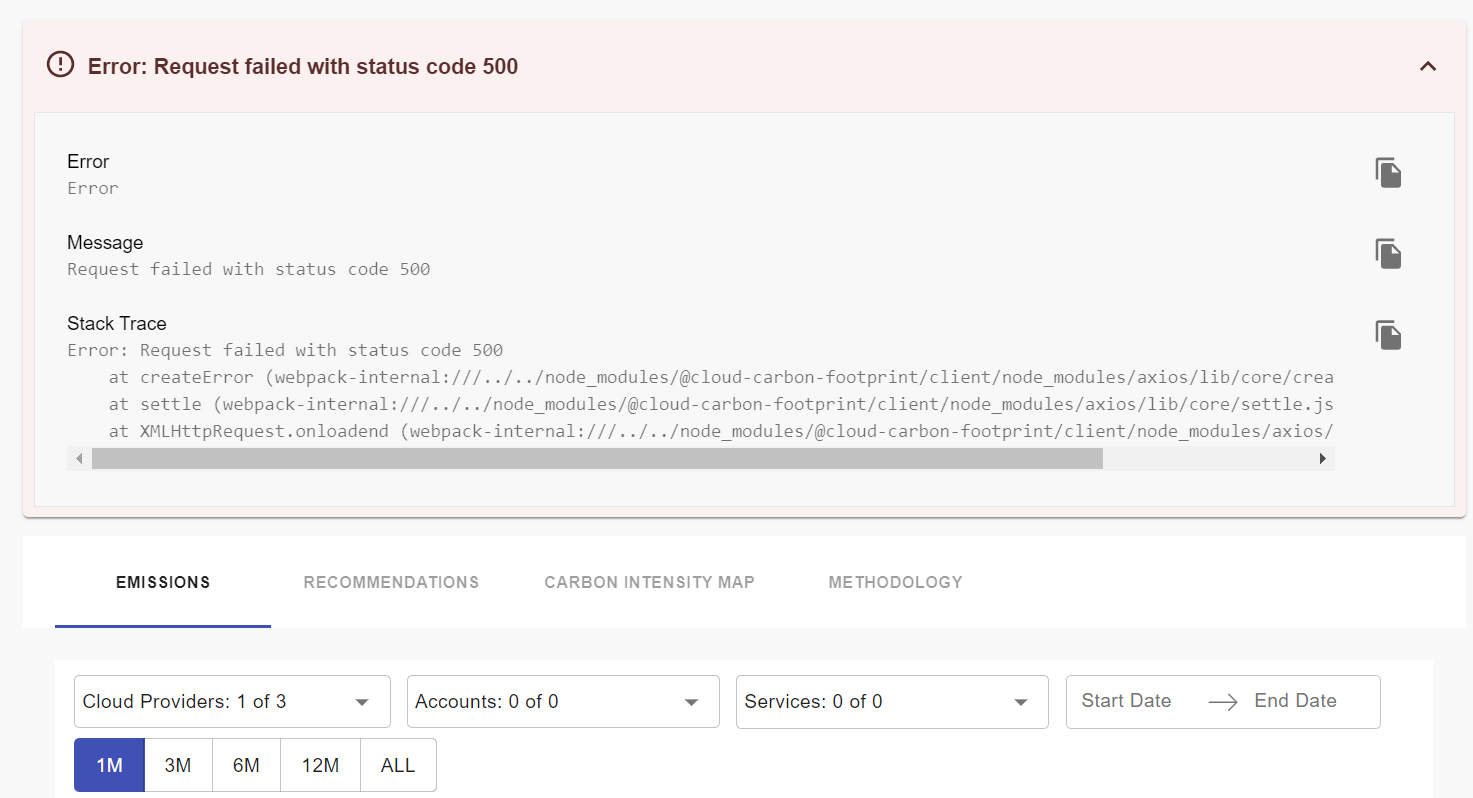Collapse the error banner with the chevron
Image resolution: width=1473 pixels, height=798 pixels.
(1428, 66)
